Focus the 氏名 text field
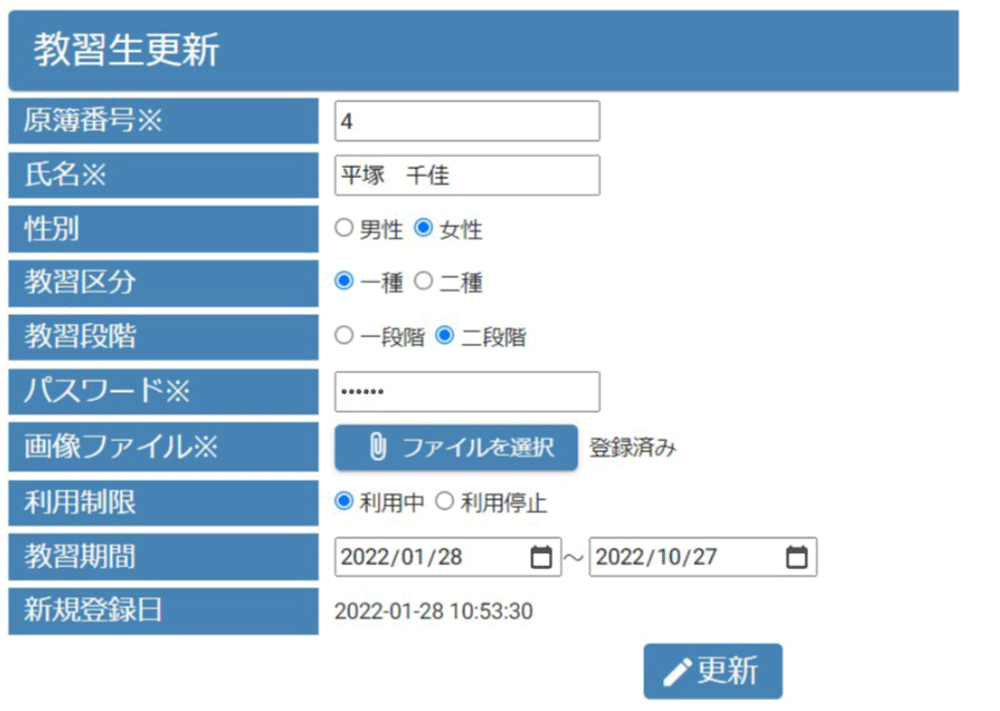 click(x=467, y=176)
